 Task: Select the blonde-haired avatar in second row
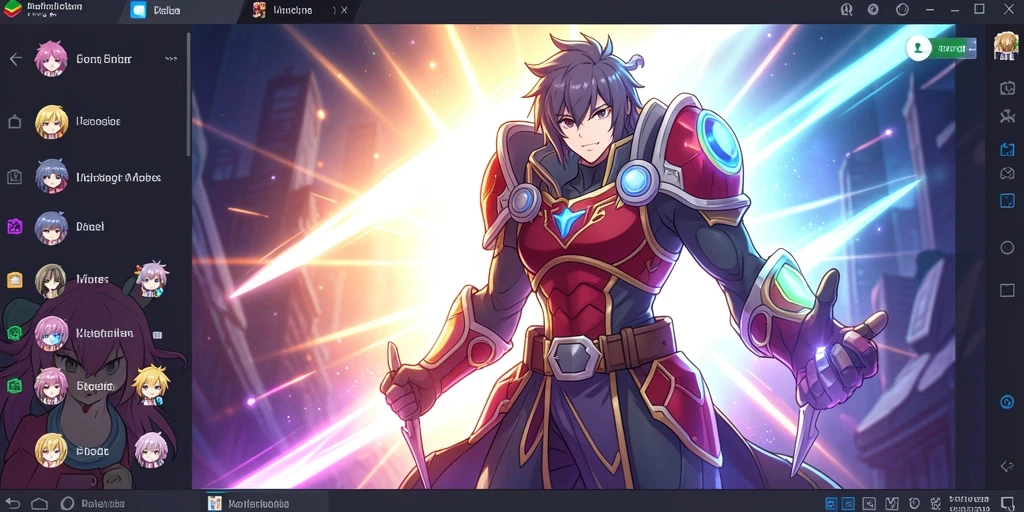coord(52,121)
